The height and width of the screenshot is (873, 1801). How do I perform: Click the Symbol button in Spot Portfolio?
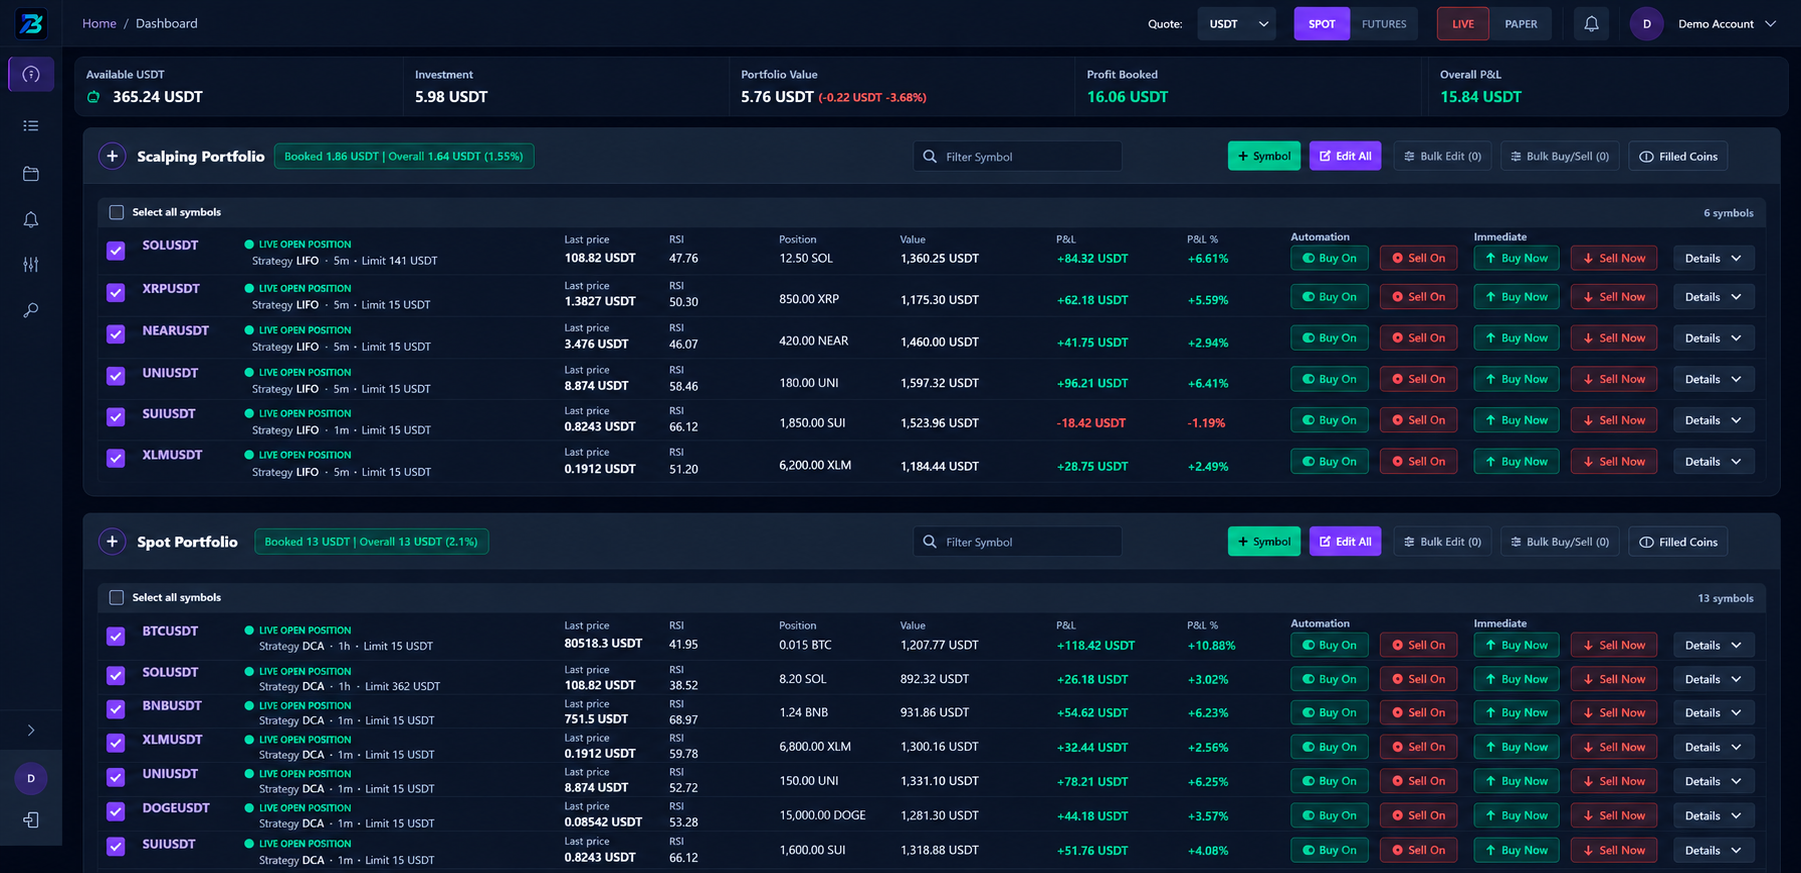(x=1264, y=542)
